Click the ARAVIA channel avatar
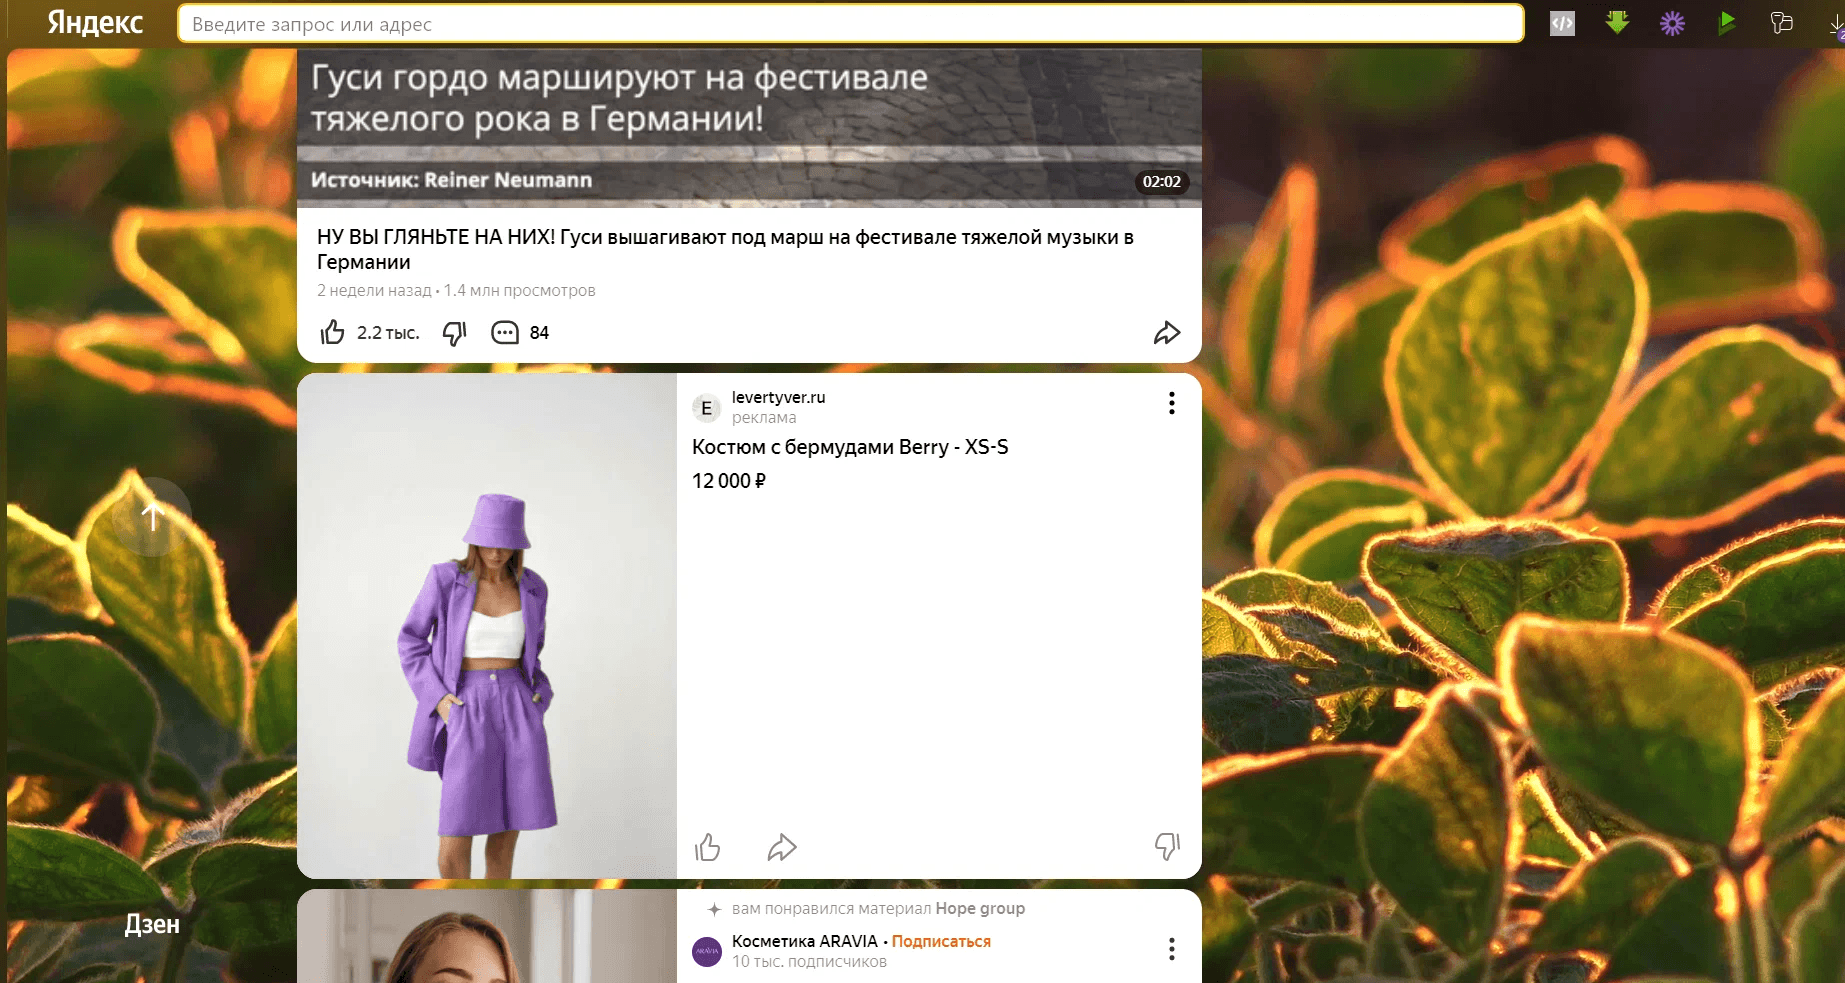 [x=706, y=952]
